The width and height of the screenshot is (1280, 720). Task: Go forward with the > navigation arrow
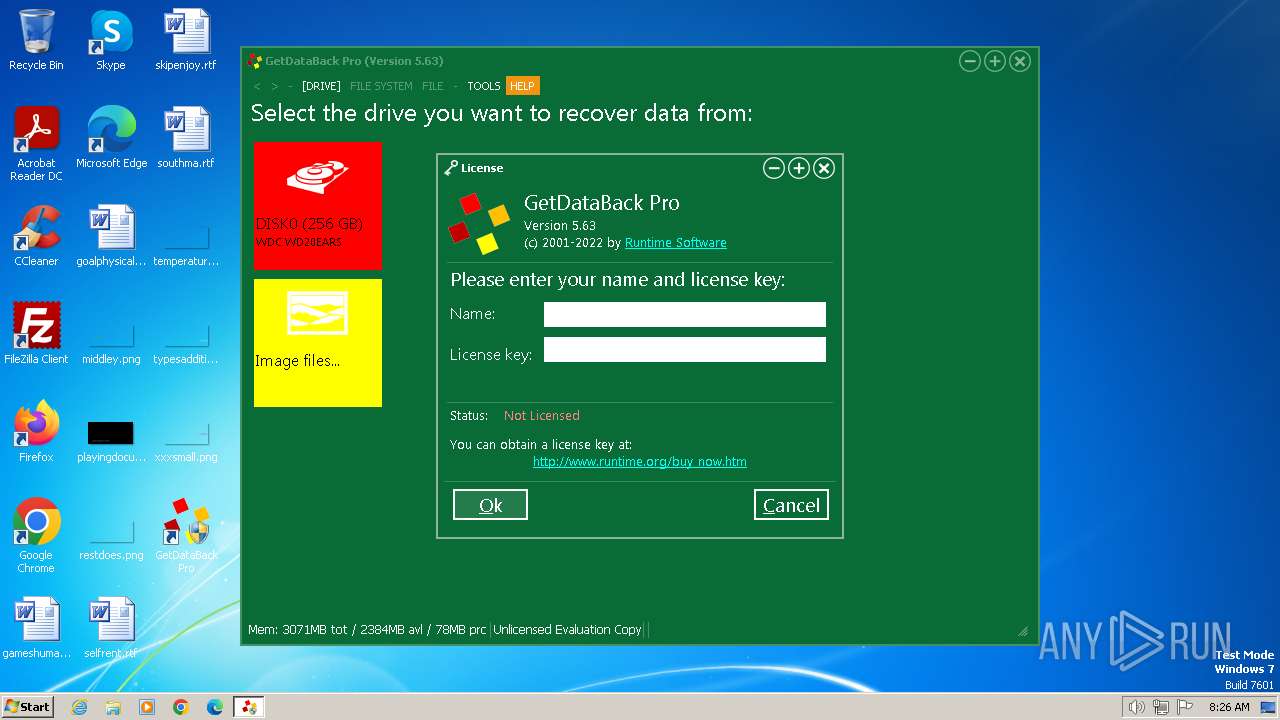click(x=275, y=86)
